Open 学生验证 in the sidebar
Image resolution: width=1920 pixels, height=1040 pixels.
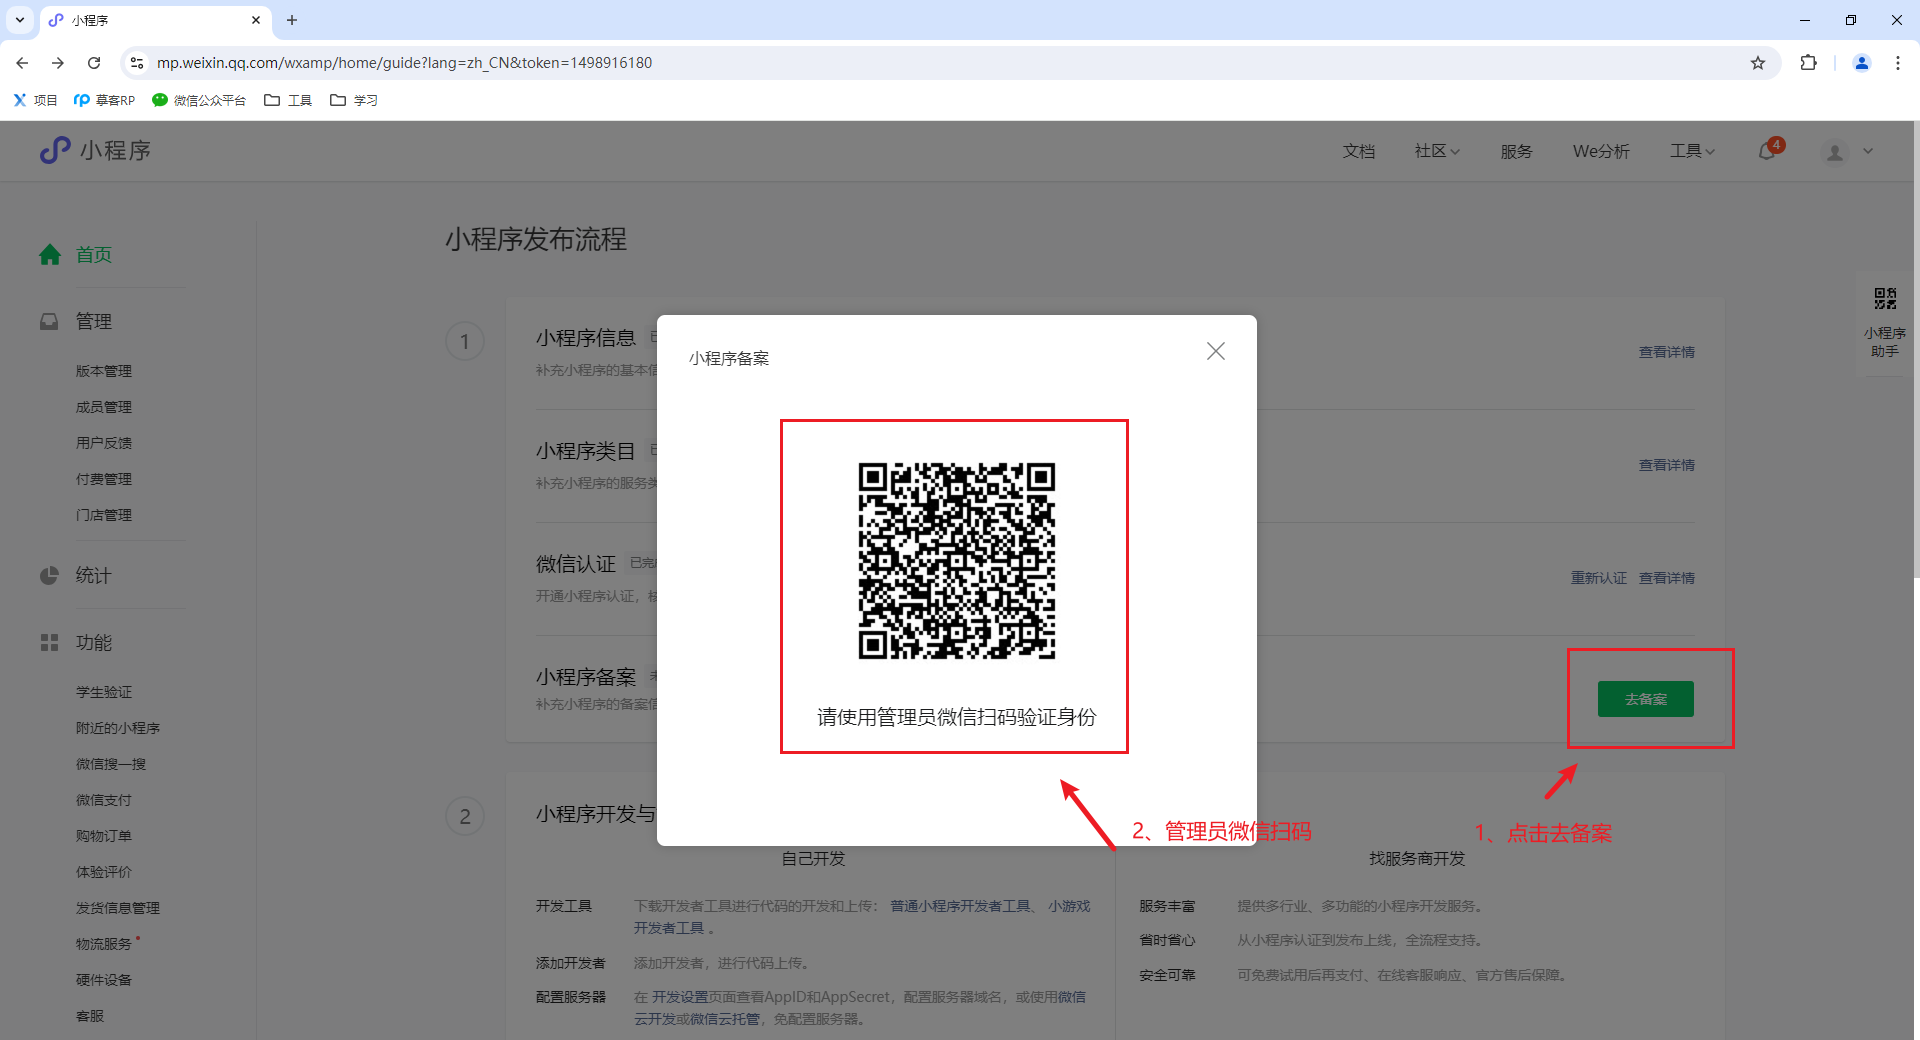click(x=104, y=692)
